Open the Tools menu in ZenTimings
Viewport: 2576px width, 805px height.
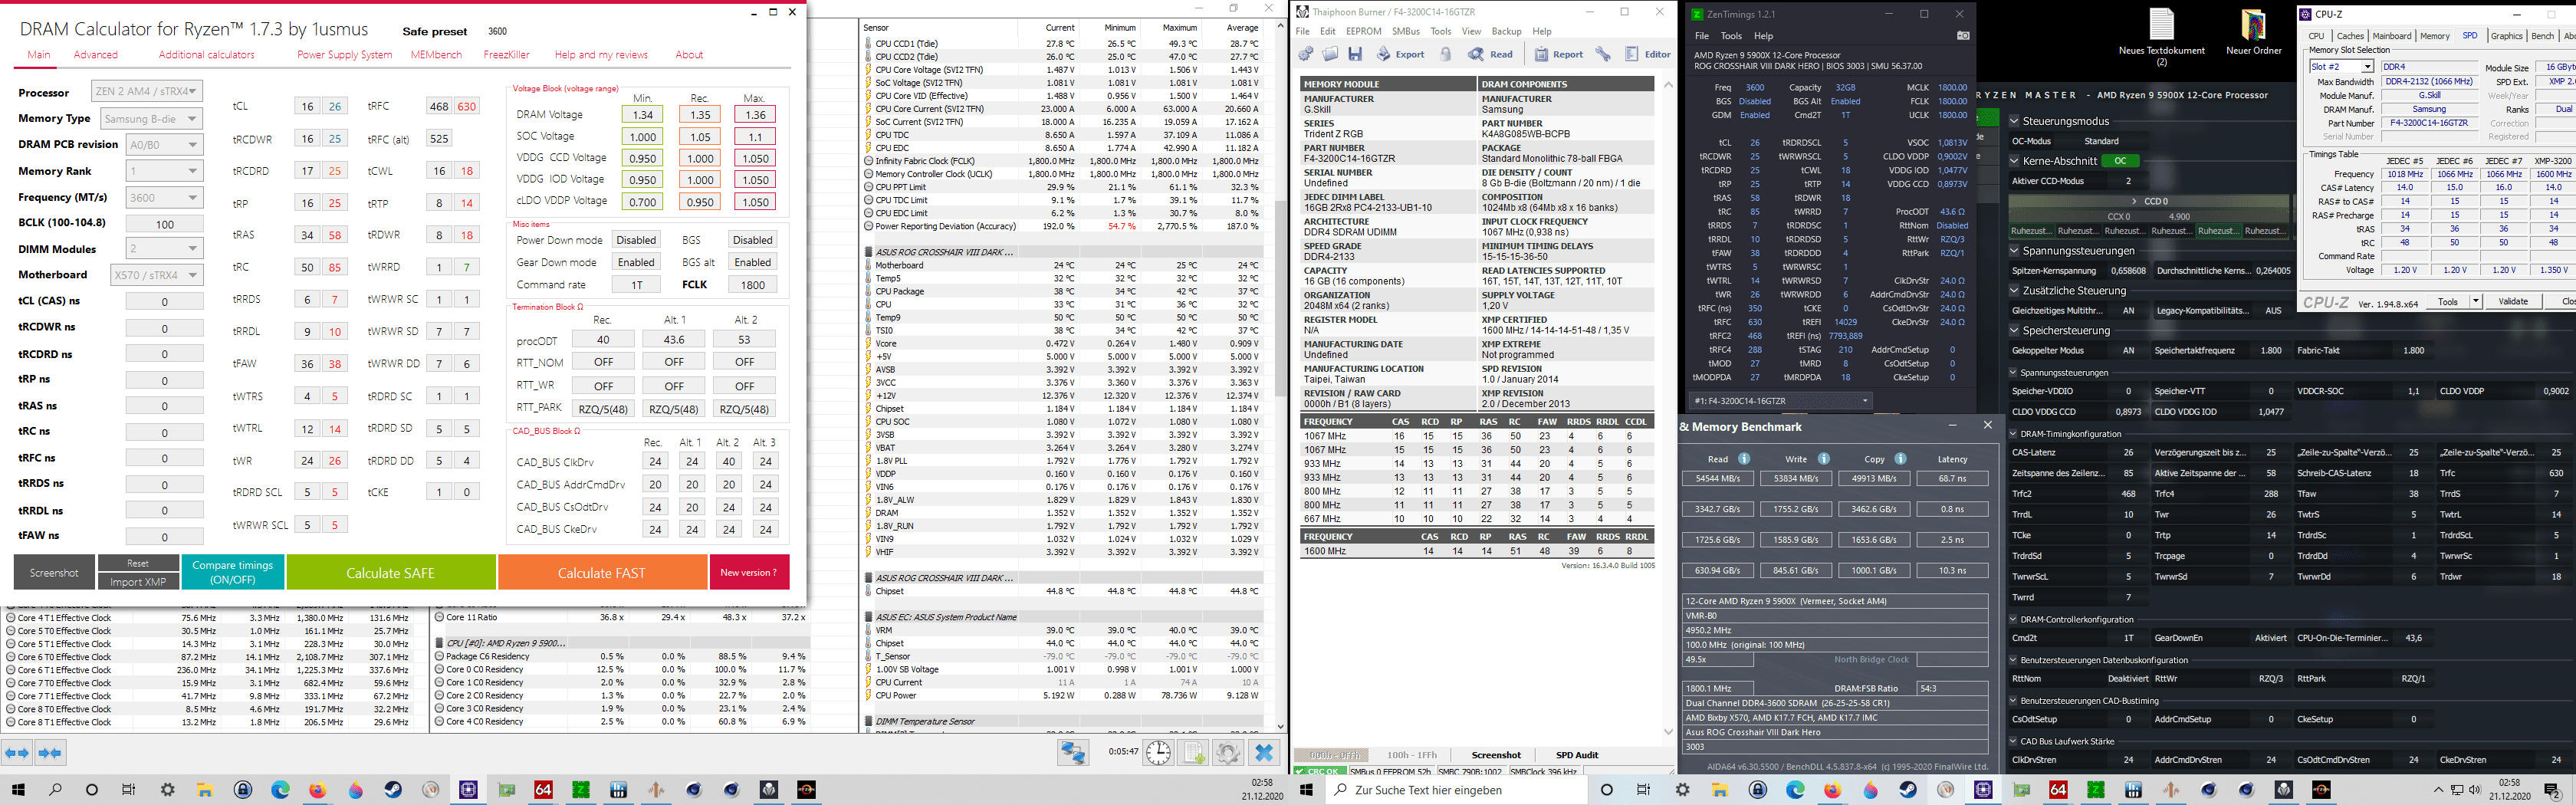(x=1731, y=36)
